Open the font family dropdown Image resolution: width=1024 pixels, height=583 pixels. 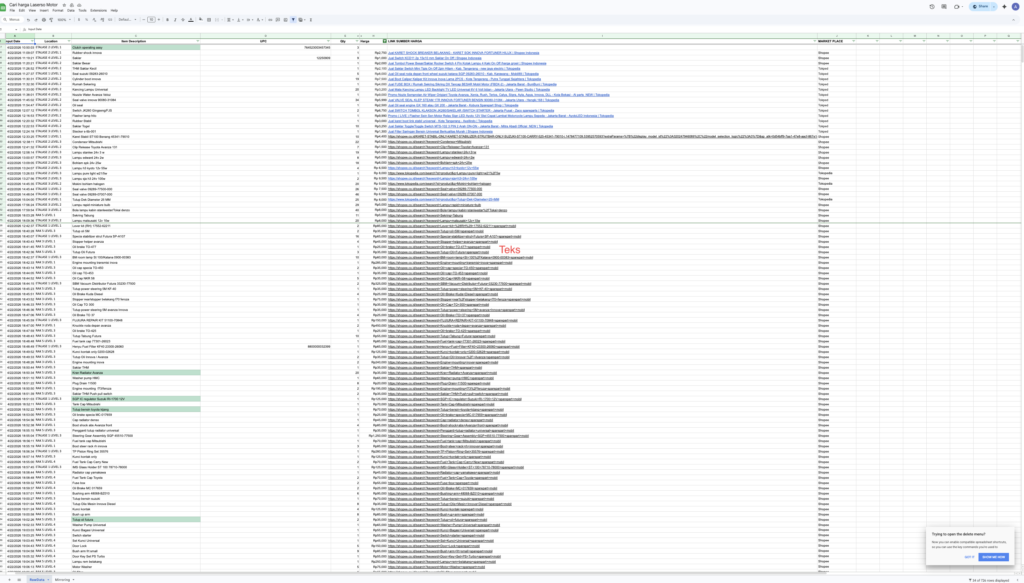click(x=127, y=20)
